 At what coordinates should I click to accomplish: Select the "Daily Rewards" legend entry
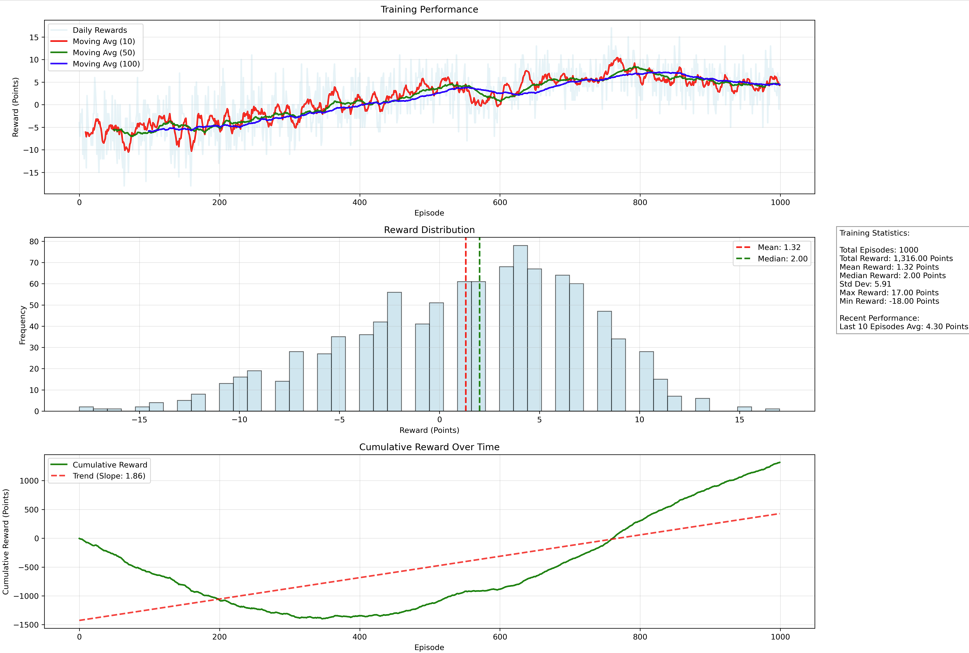(x=89, y=30)
